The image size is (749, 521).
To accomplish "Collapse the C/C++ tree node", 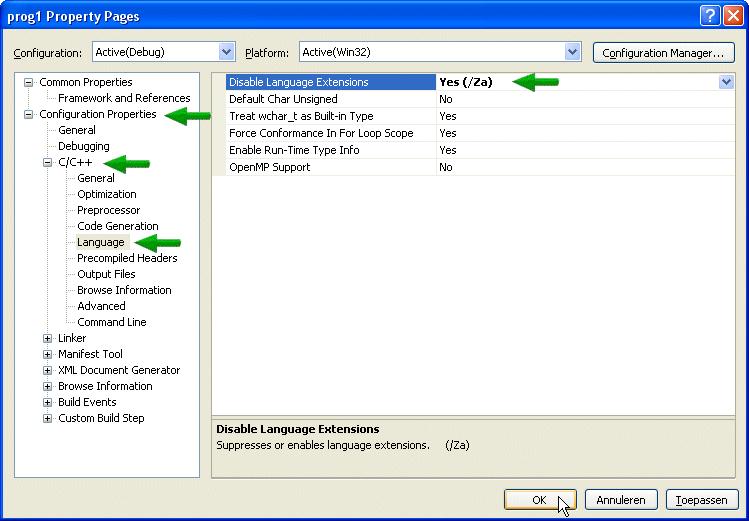I will pos(47,162).
